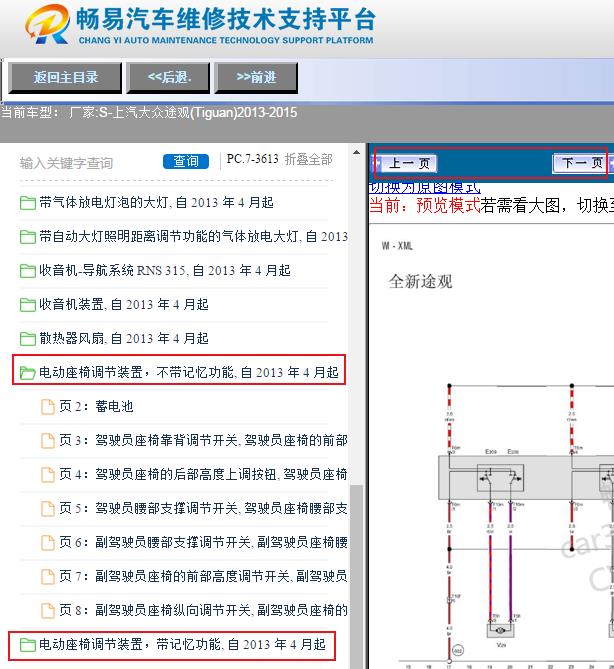Open 页 3：驾驶员座椅靠背调节开关 page
The width and height of the screenshot is (614, 669).
pyautogui.click(x=203, y=440)
